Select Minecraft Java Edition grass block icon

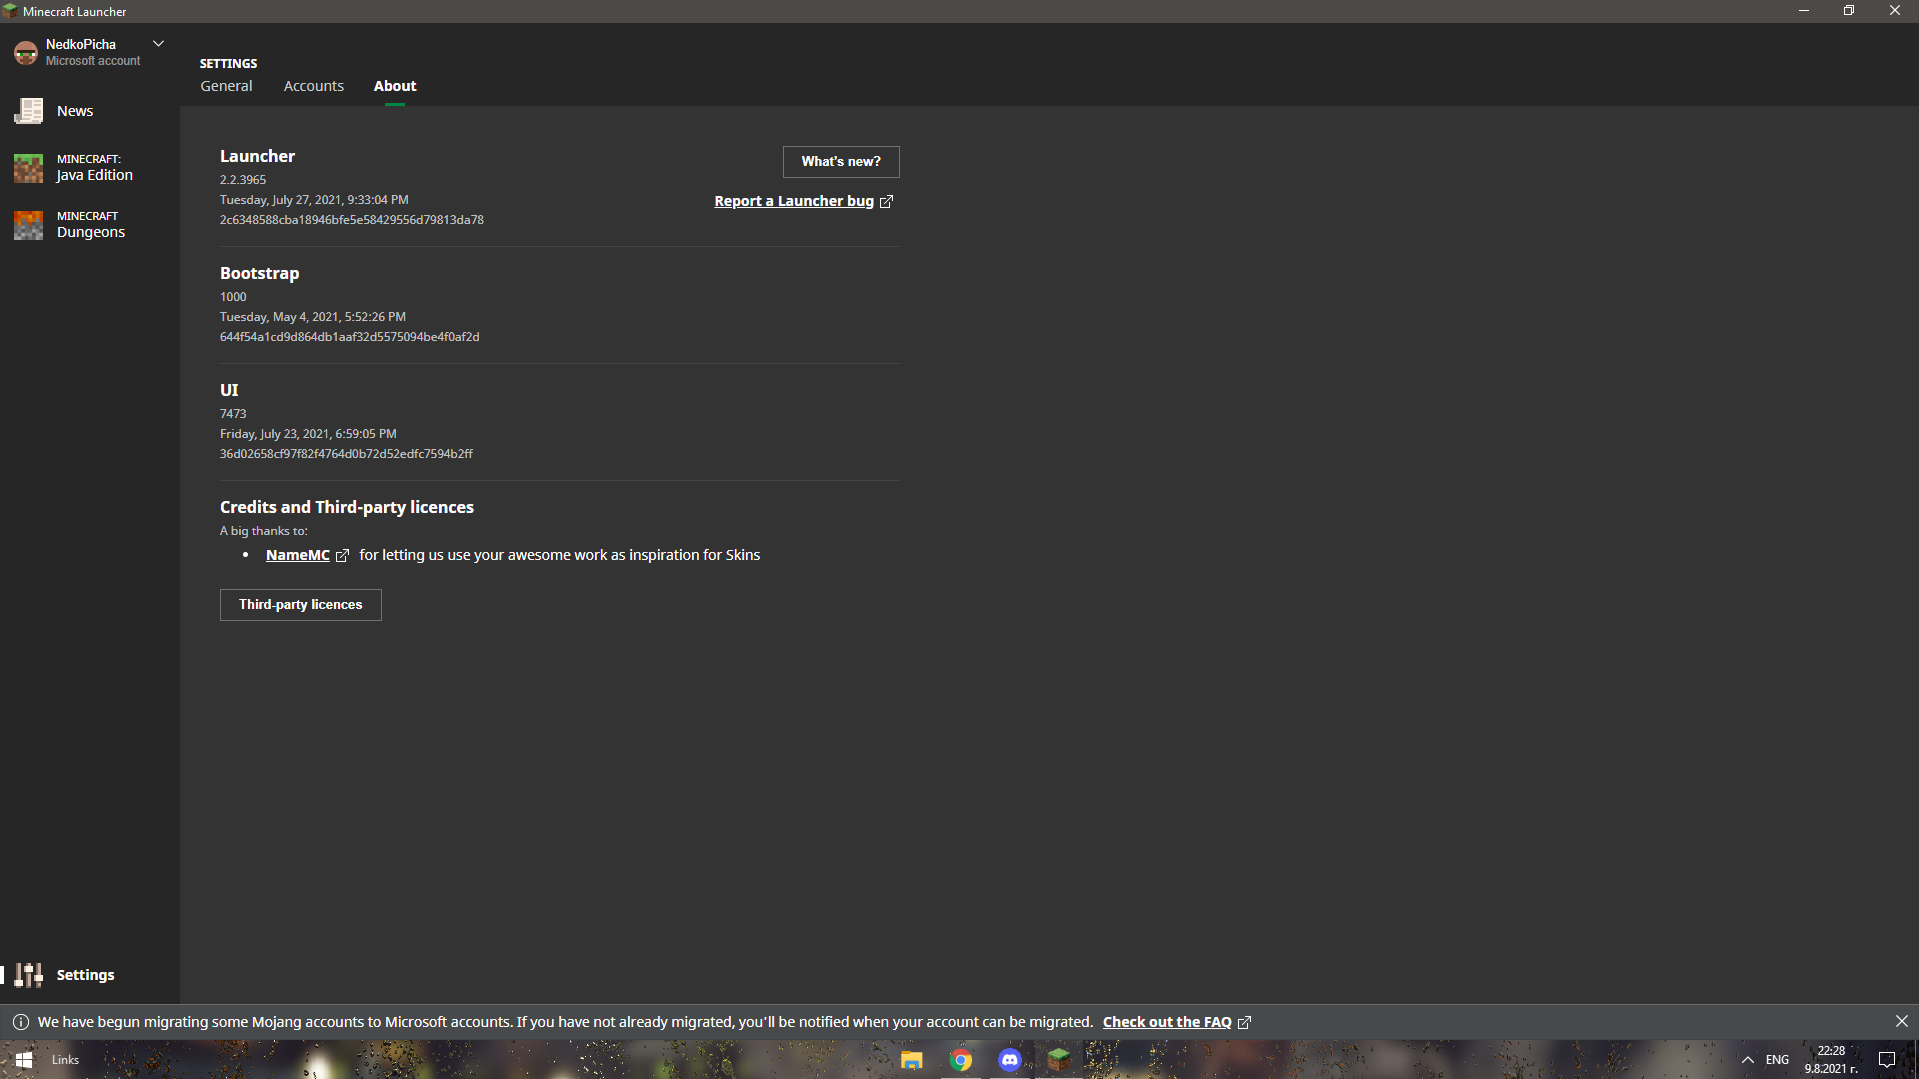[x=28, y=168]
